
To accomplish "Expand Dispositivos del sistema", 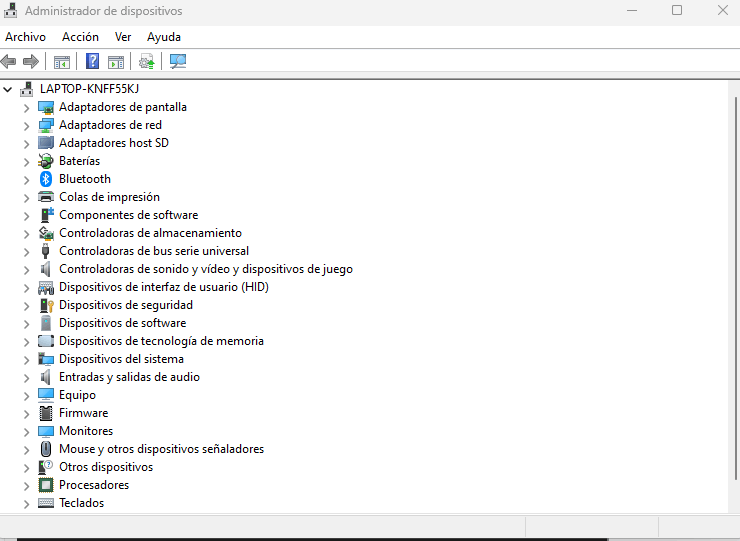I will 26,360.
